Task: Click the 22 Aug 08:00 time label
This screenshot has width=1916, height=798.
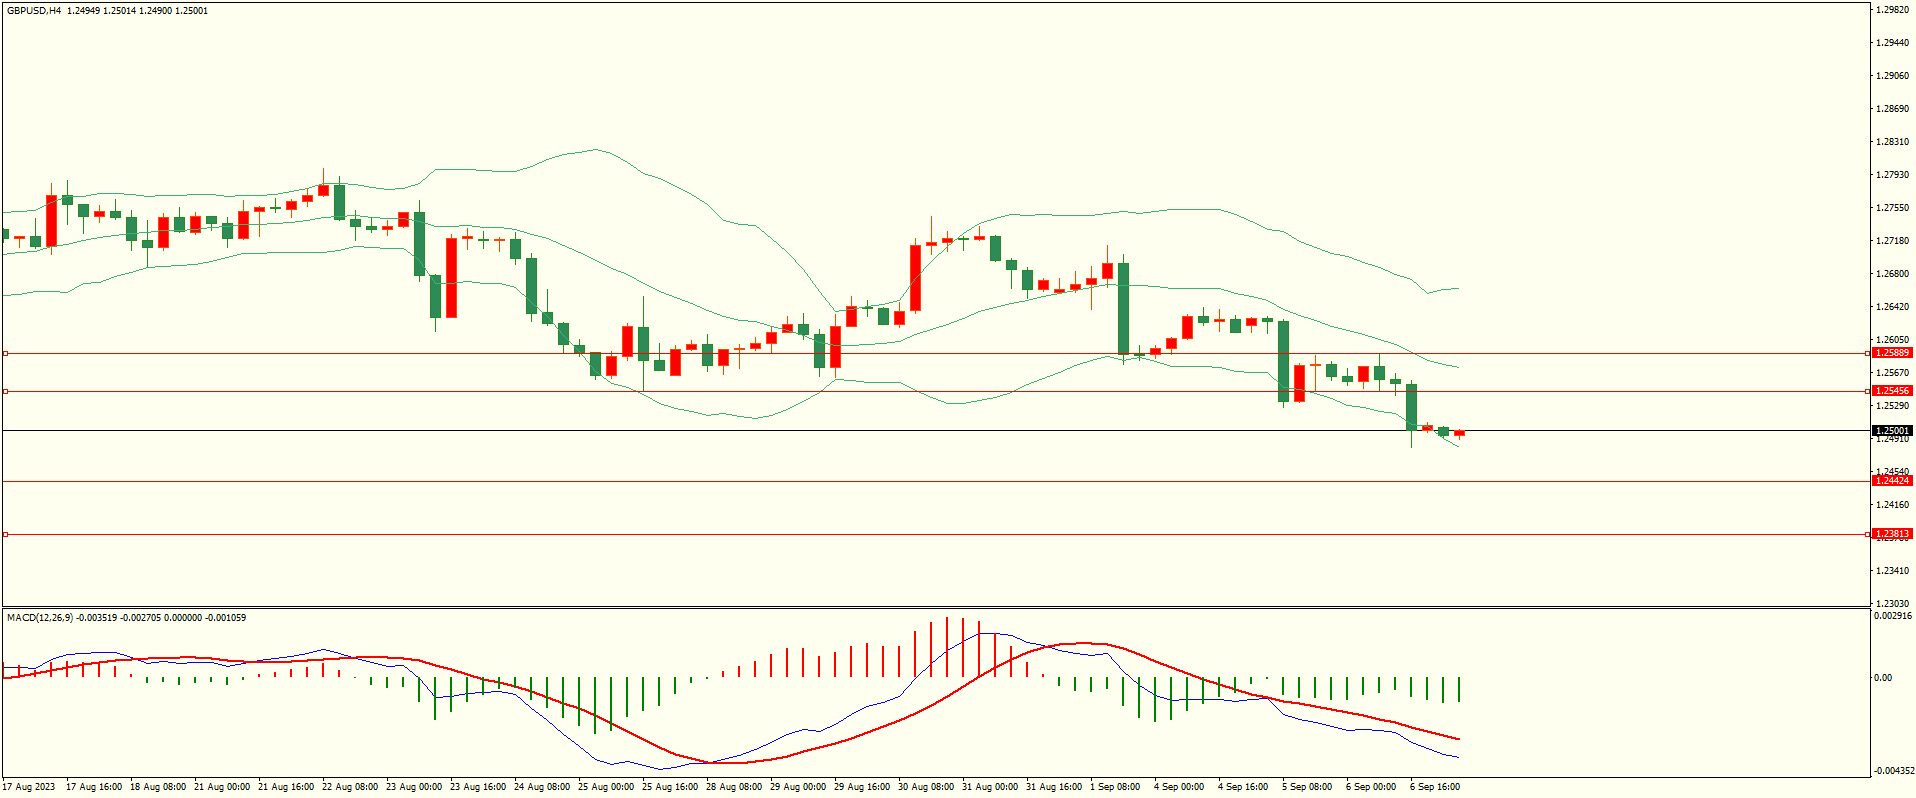Action: coord(350,786)
